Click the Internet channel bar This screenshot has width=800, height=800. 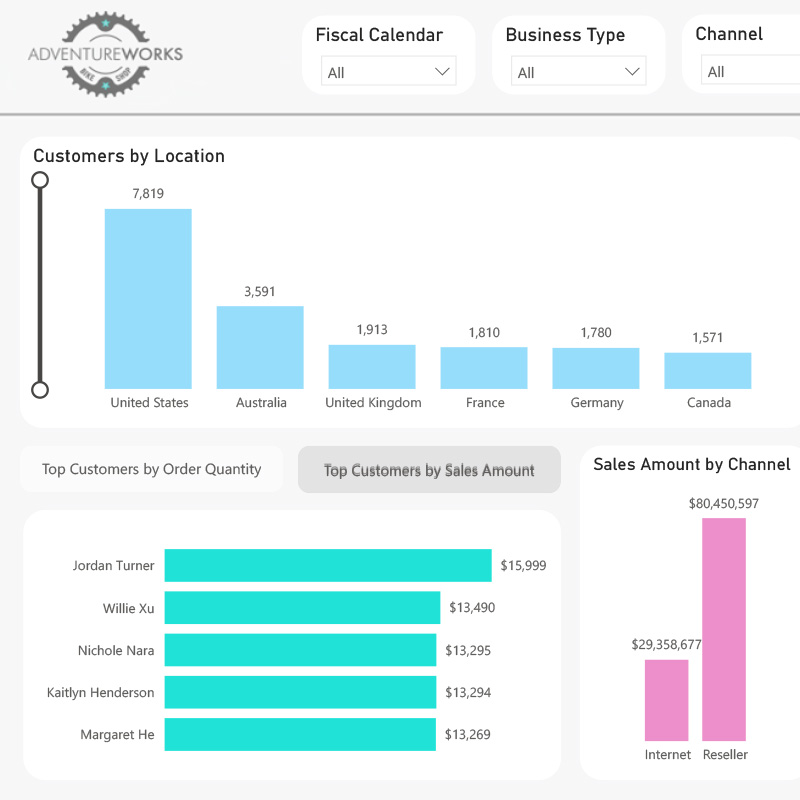666,699
